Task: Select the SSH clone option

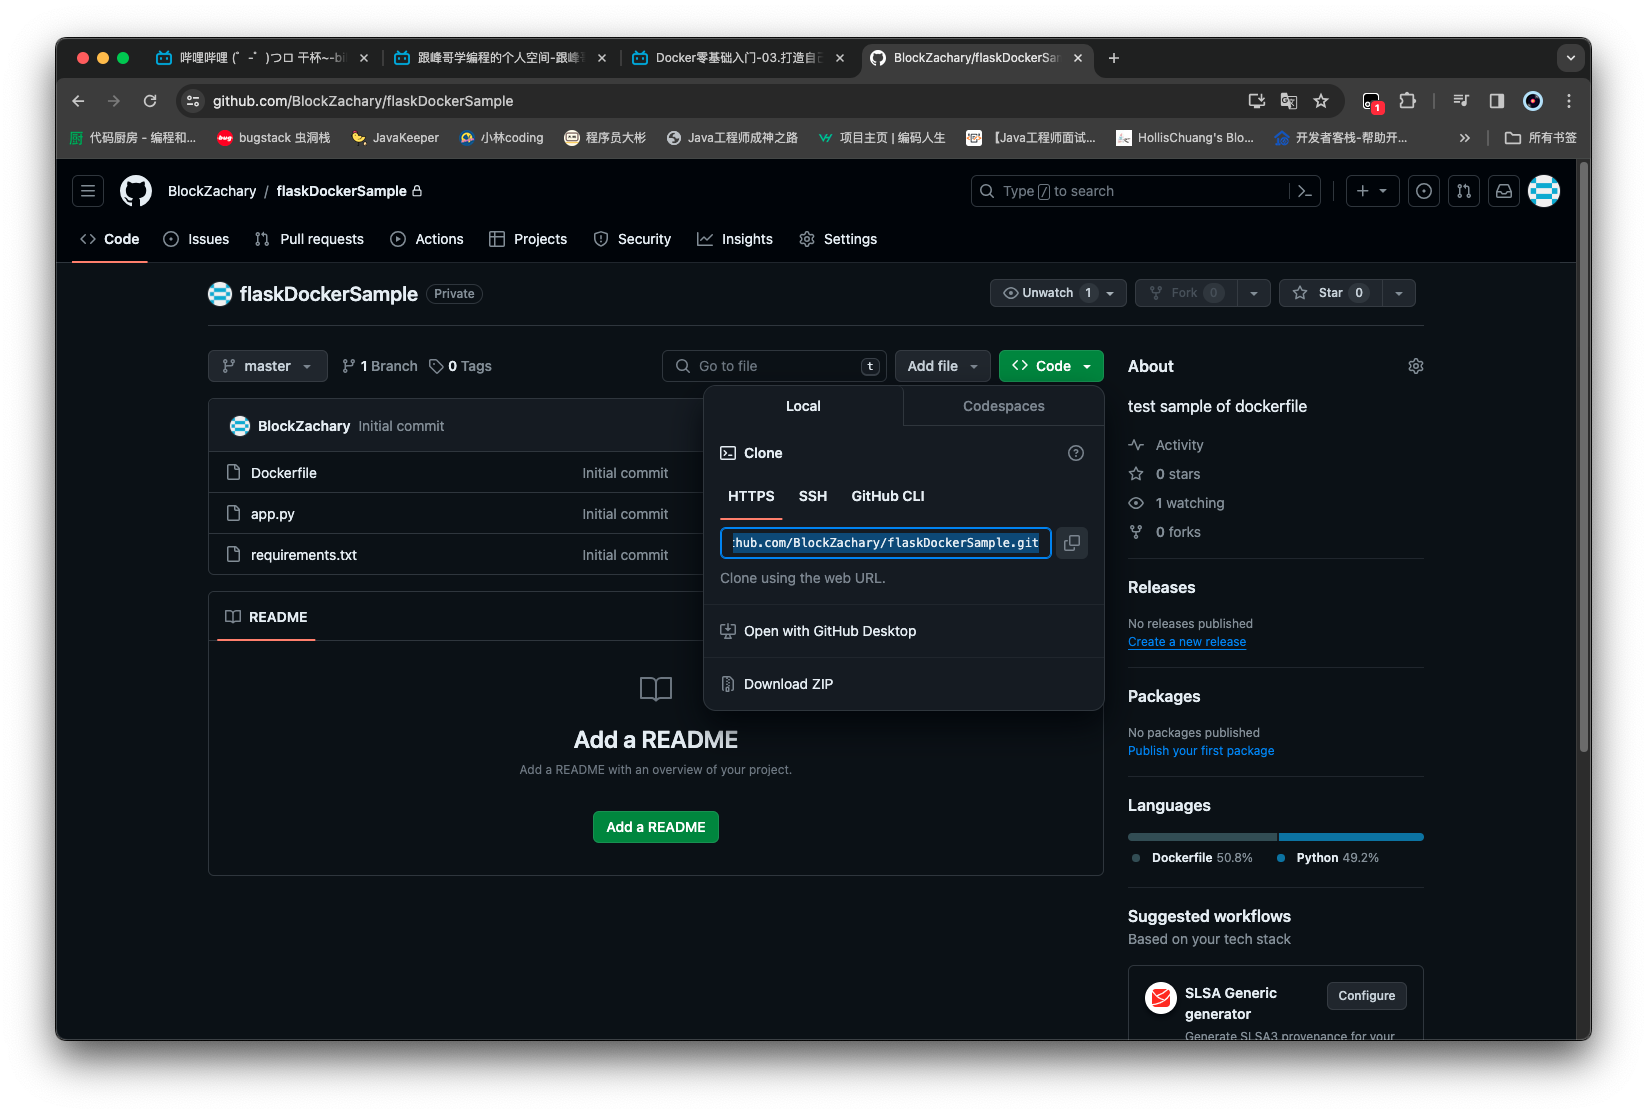Action: pos(813,496)
